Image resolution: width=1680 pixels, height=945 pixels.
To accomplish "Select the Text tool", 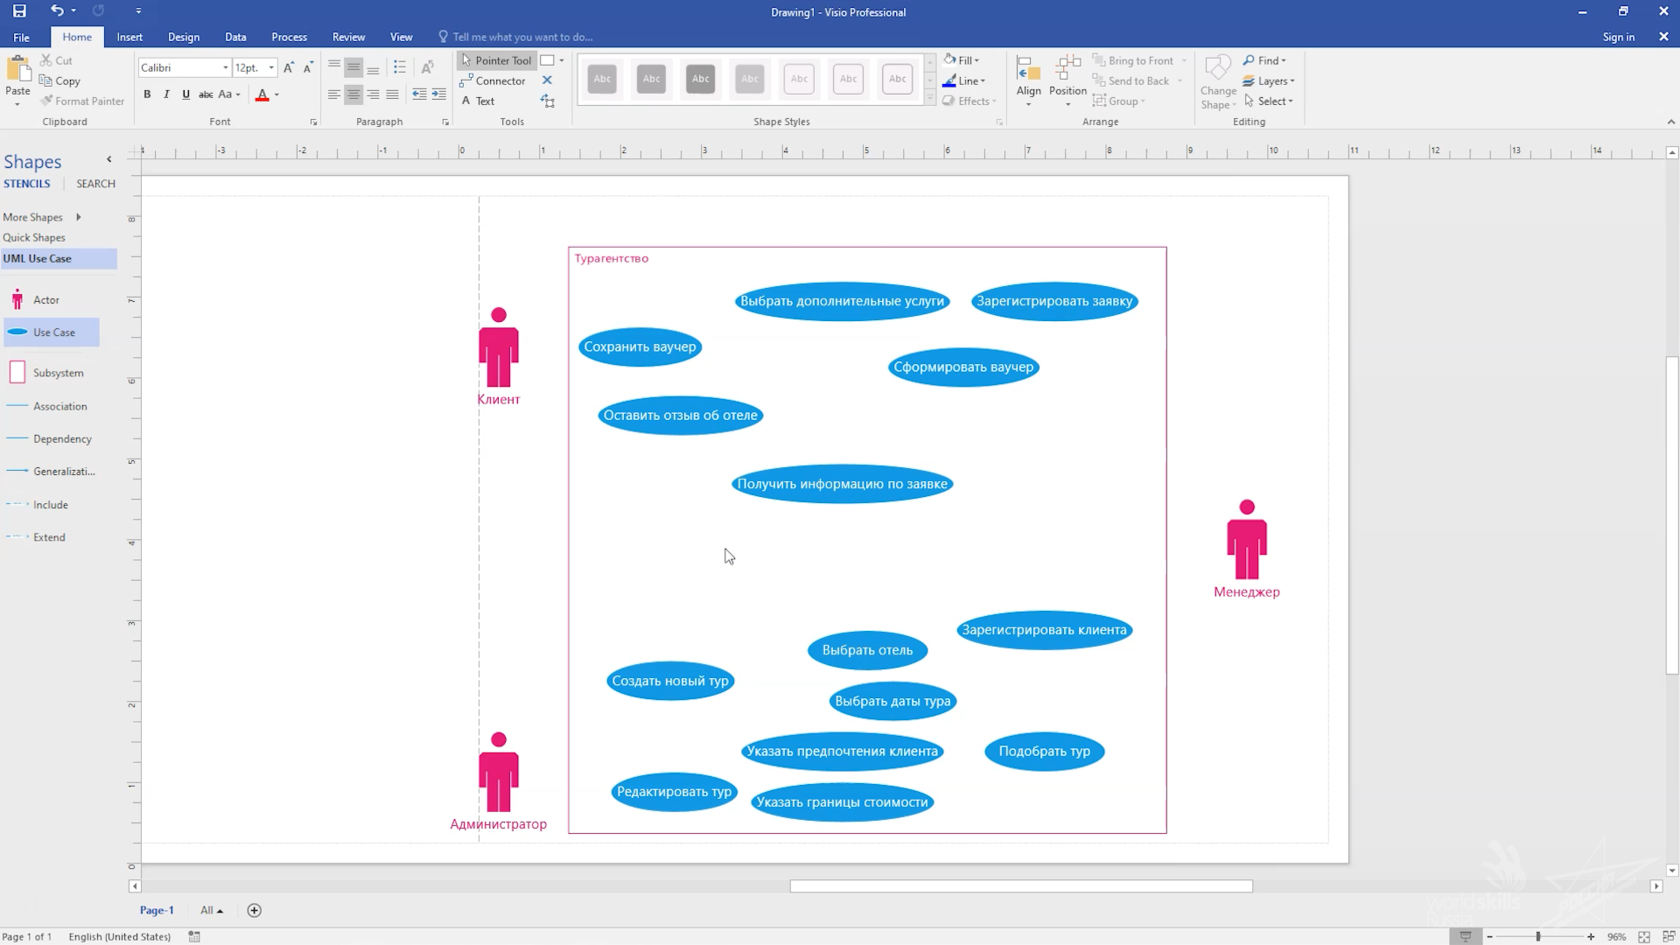I will pyautogui.click(x=478, y=101).
